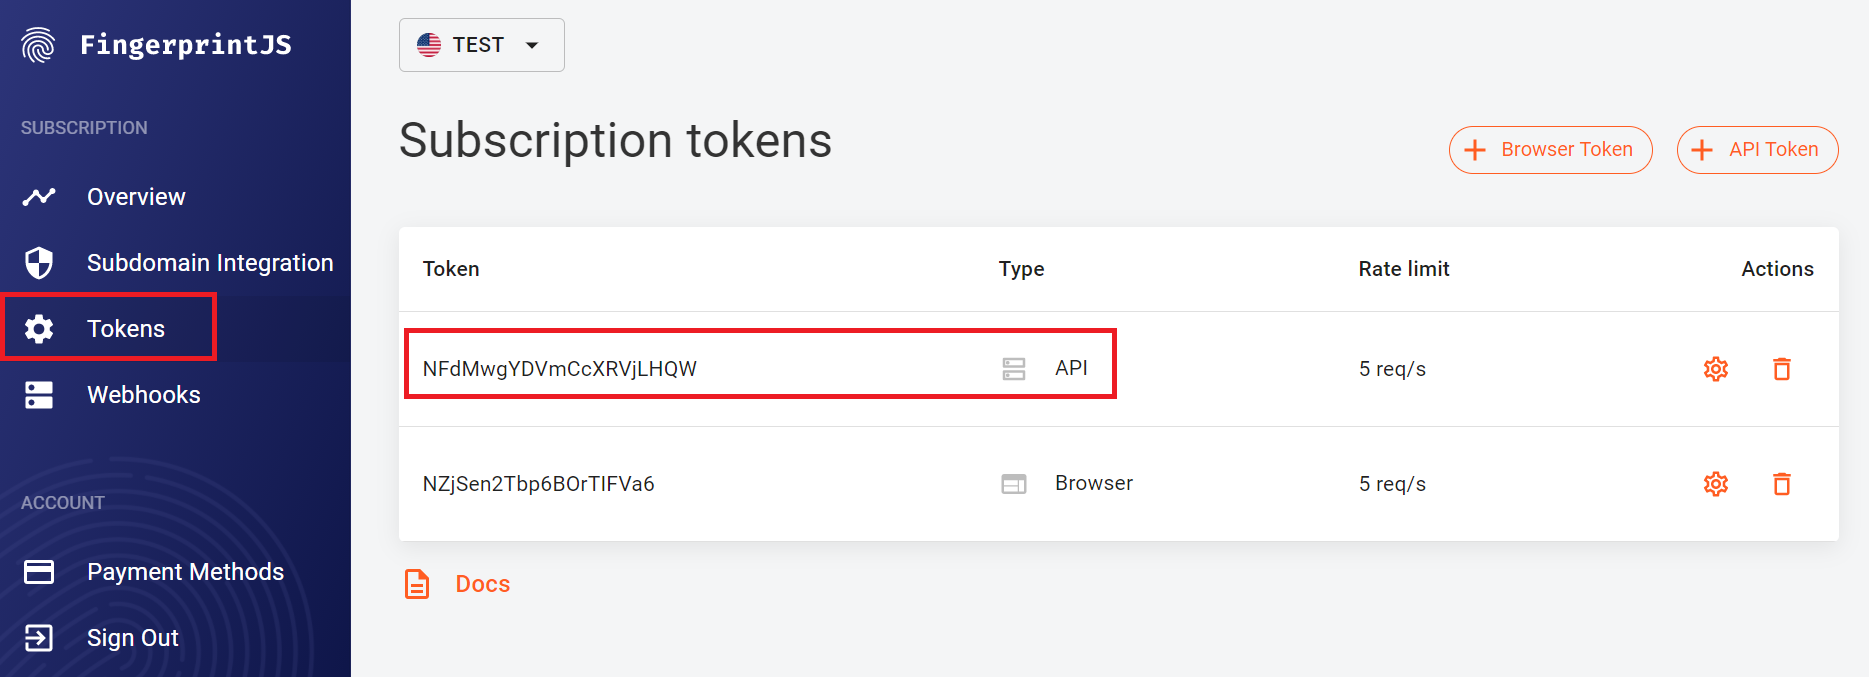This screenshot has width=1869, height=677.
Task: Click the Browser window type icon
Action: point(1014,484)
